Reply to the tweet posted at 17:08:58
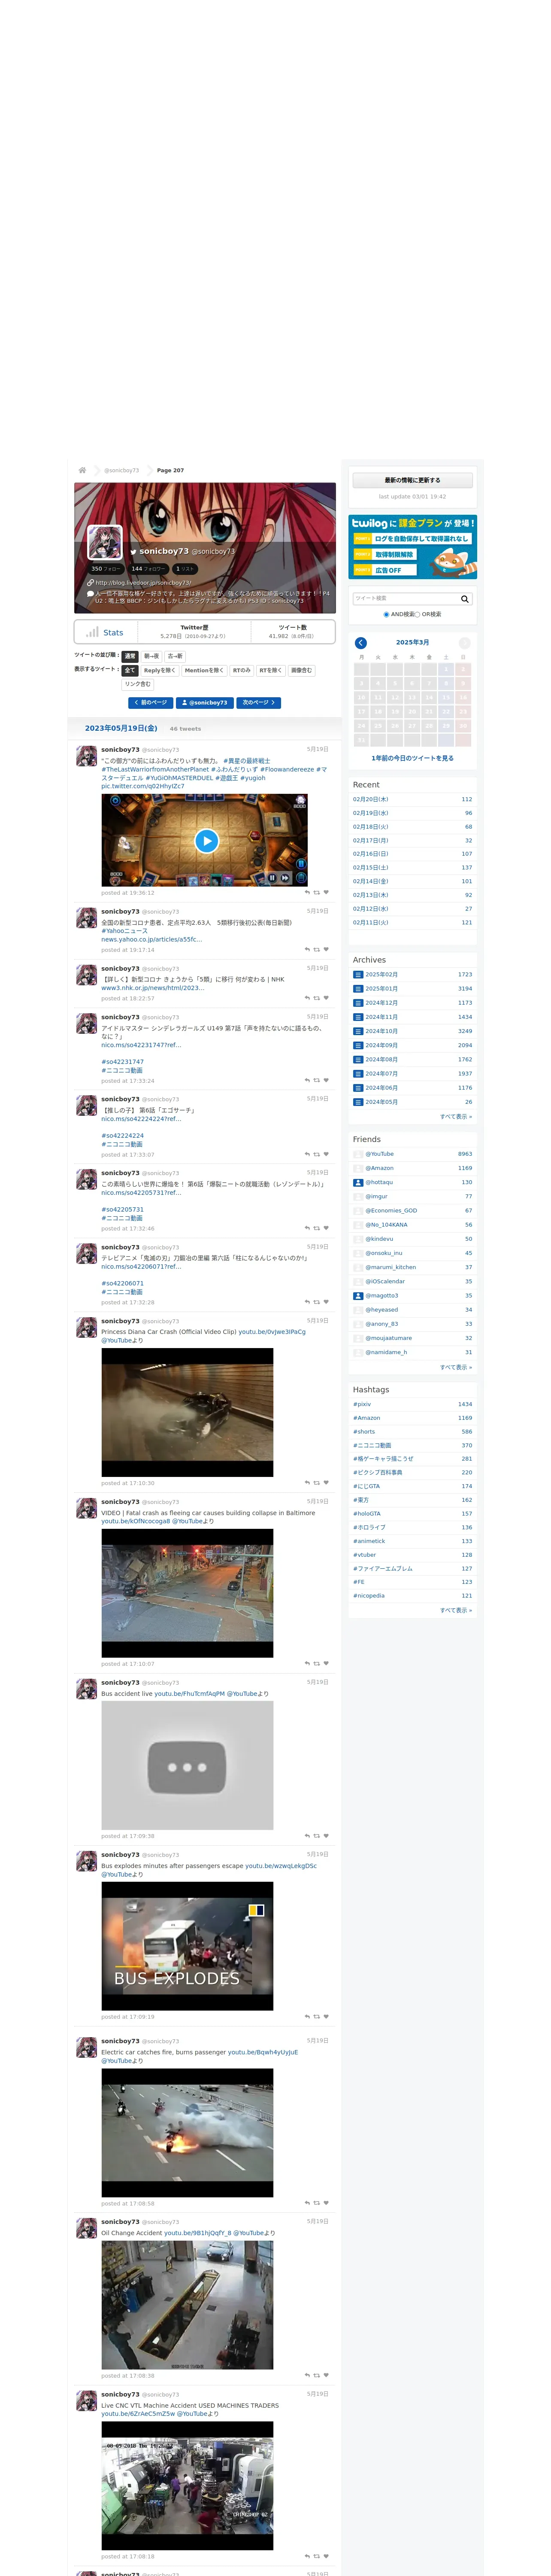 tap(307, 2203)
